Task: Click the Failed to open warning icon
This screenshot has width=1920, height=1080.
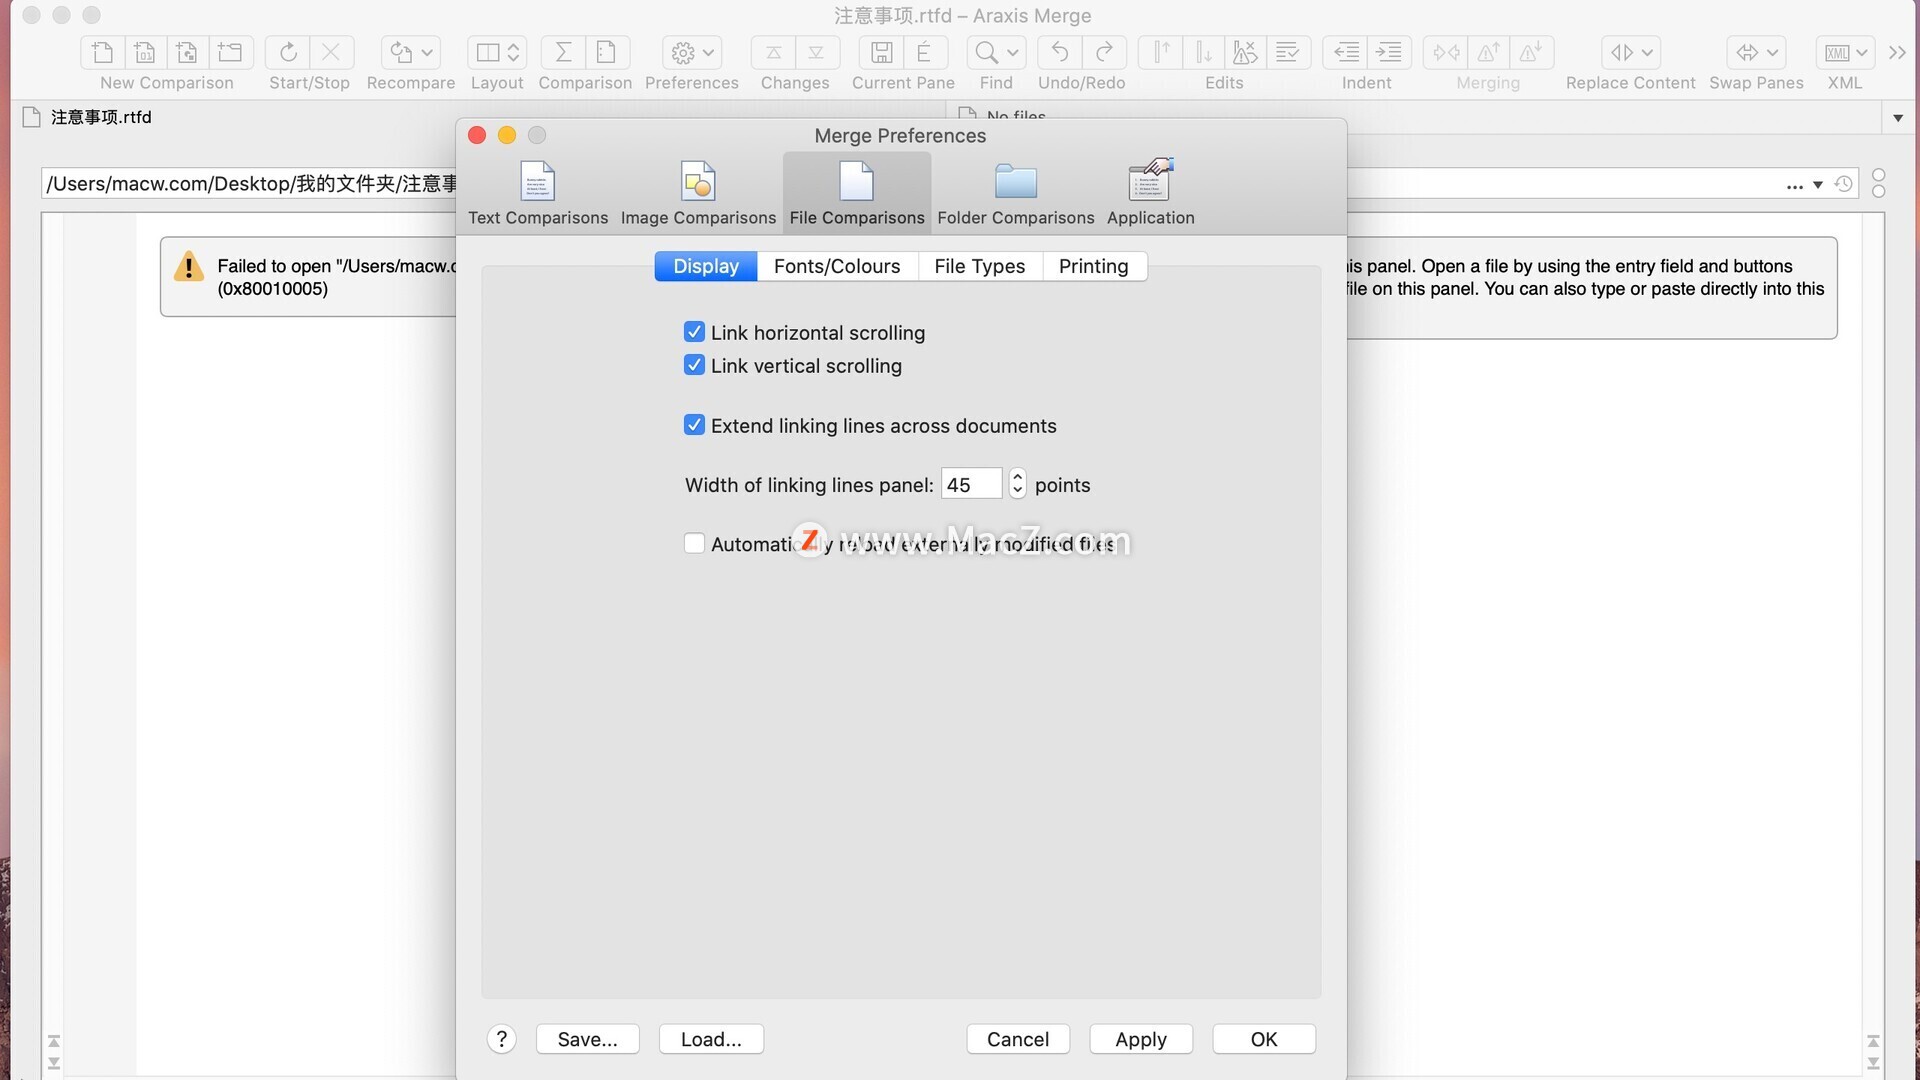Action: (x=189, y=267)
